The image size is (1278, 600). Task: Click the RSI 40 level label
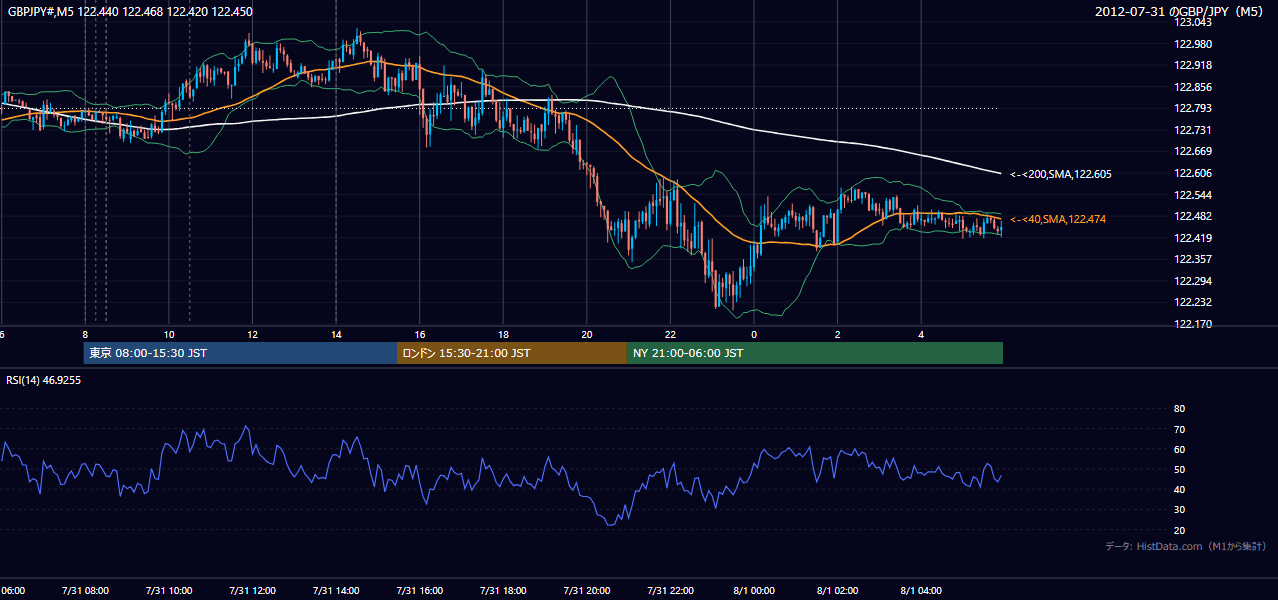1179,489
